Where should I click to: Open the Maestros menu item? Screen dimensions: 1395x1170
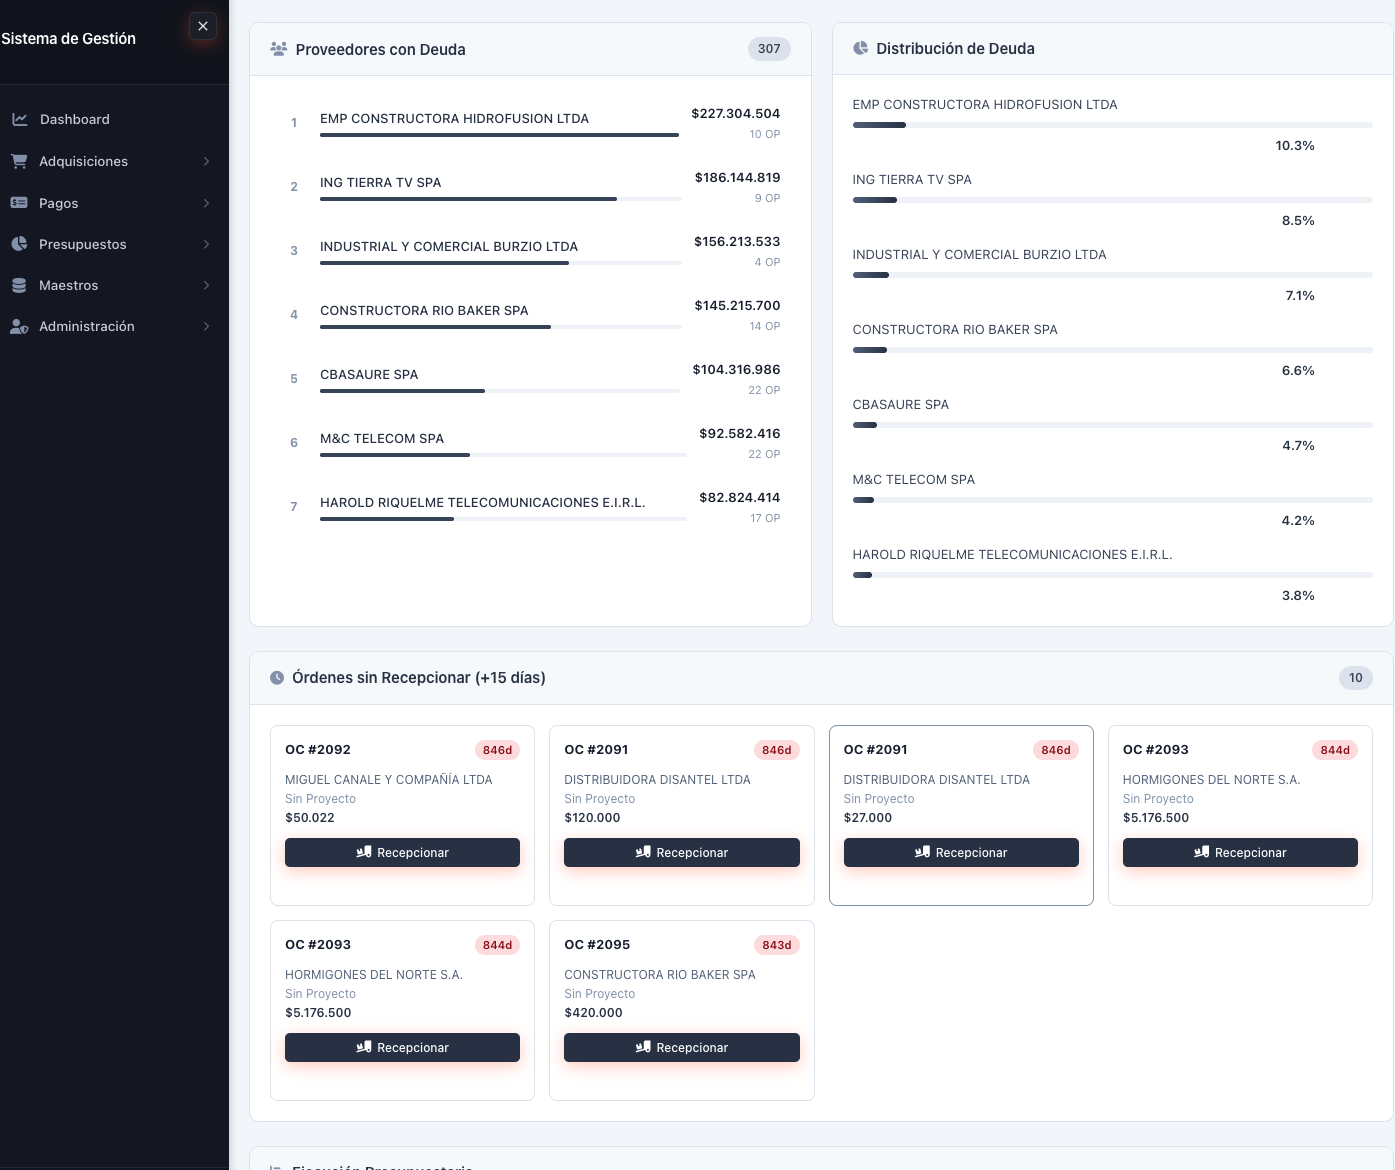pyautogui.click(x=114, y=285)
